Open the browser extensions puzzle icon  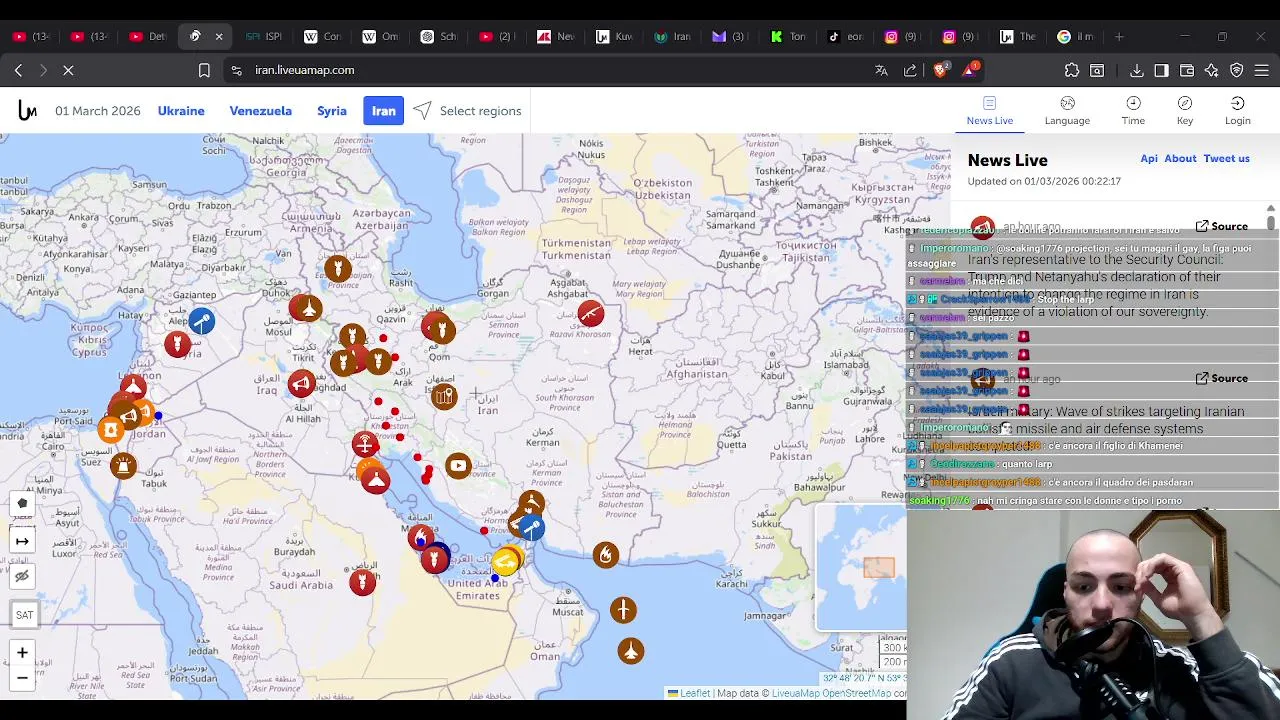[1072, 70]
